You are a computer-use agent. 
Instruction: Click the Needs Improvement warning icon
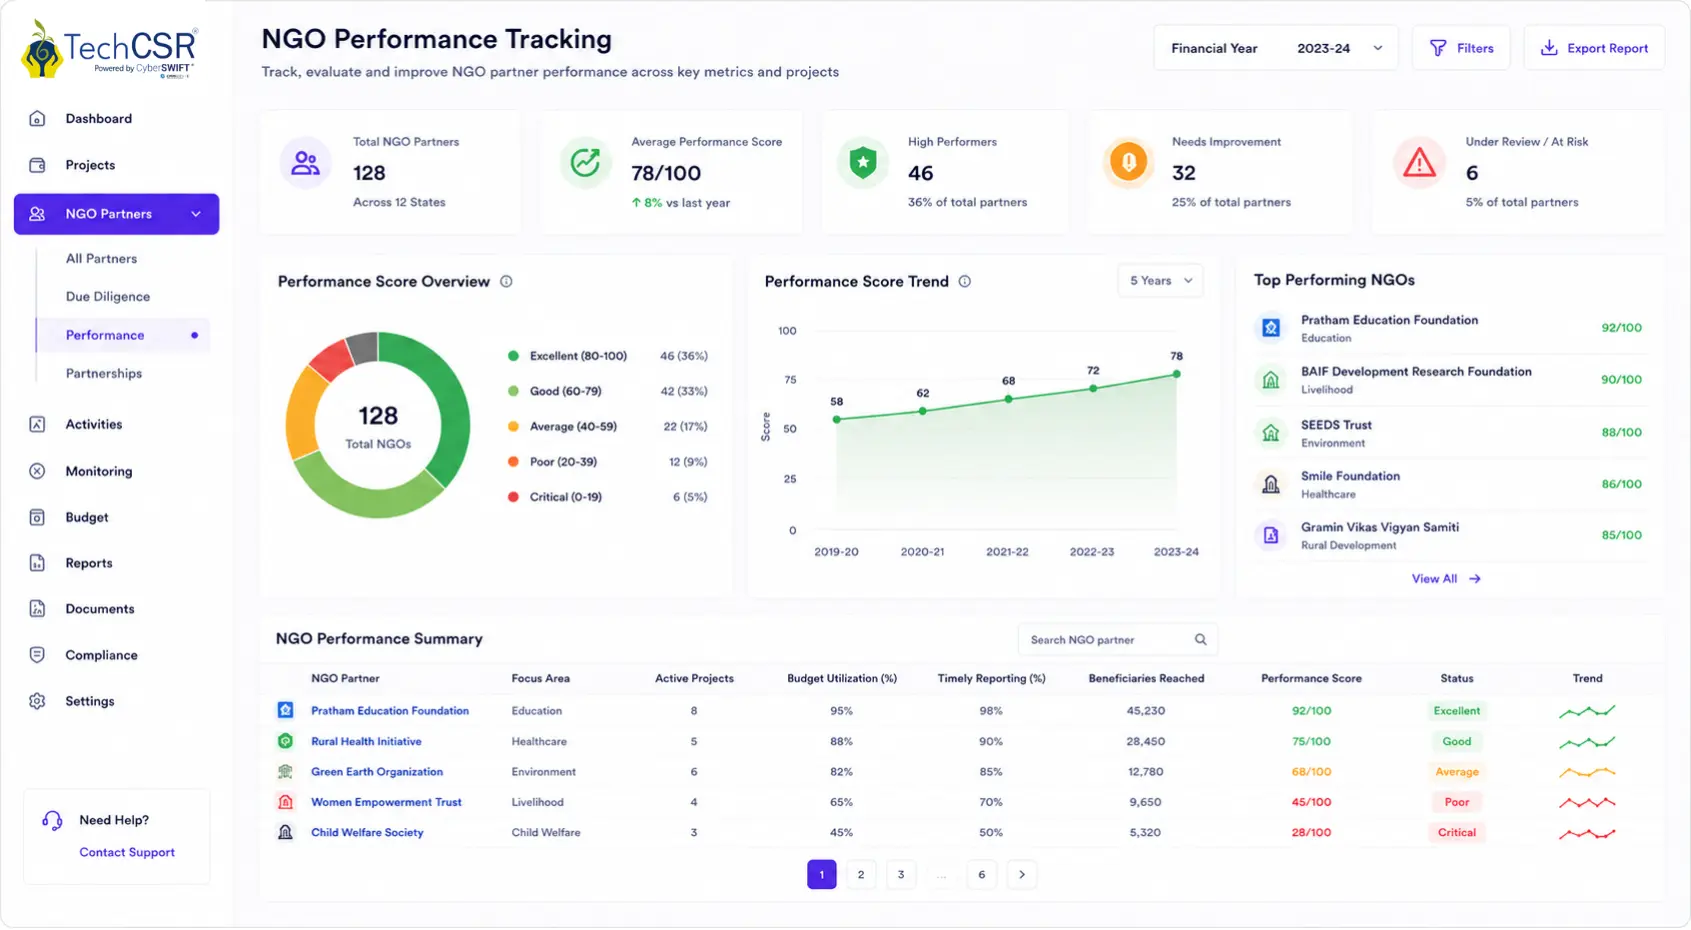pyautogui.click(x=1128, y=162)
